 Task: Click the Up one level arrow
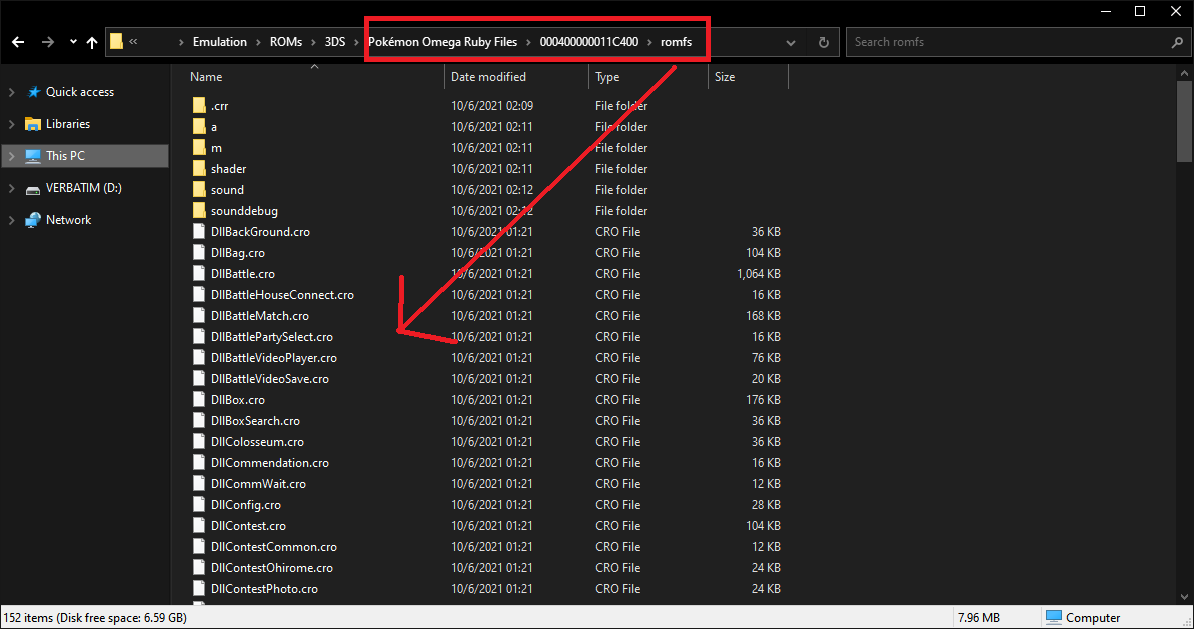[92, 42]
